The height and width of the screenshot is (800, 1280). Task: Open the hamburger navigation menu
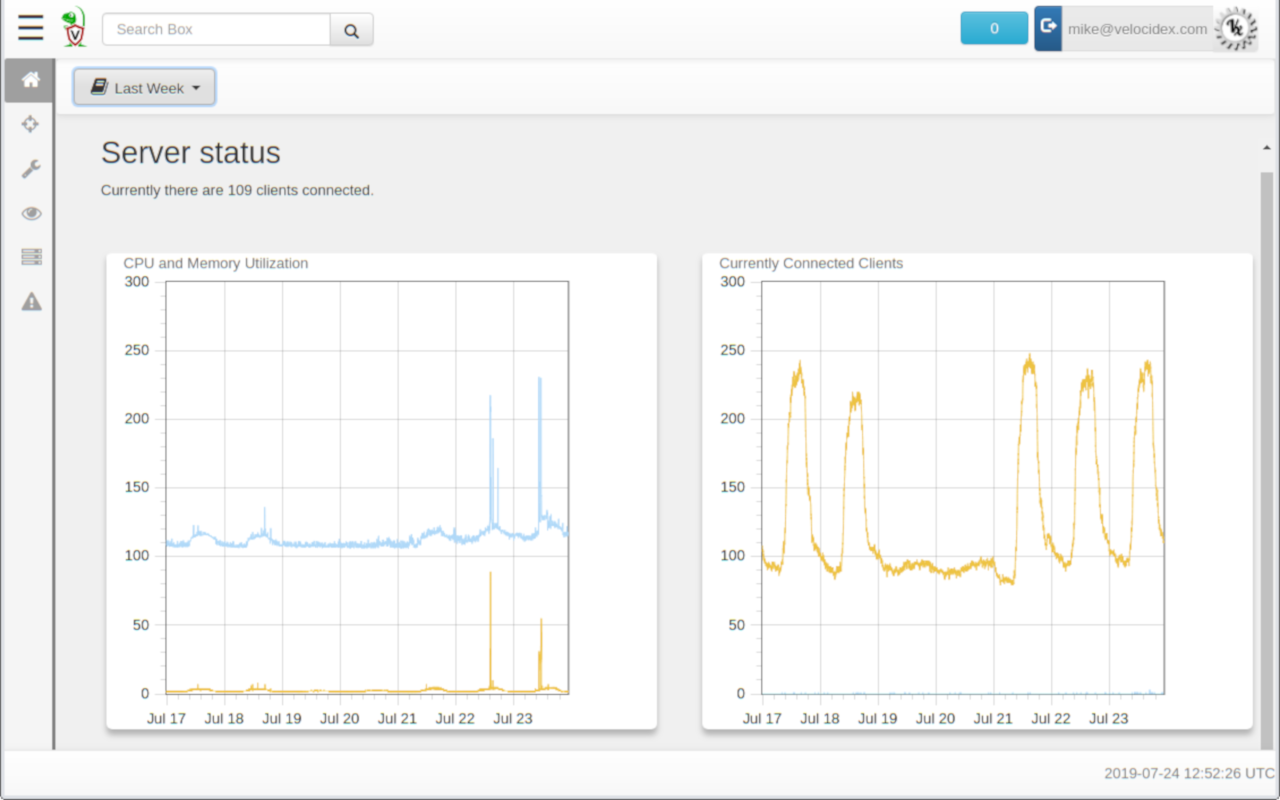[31, 28]
